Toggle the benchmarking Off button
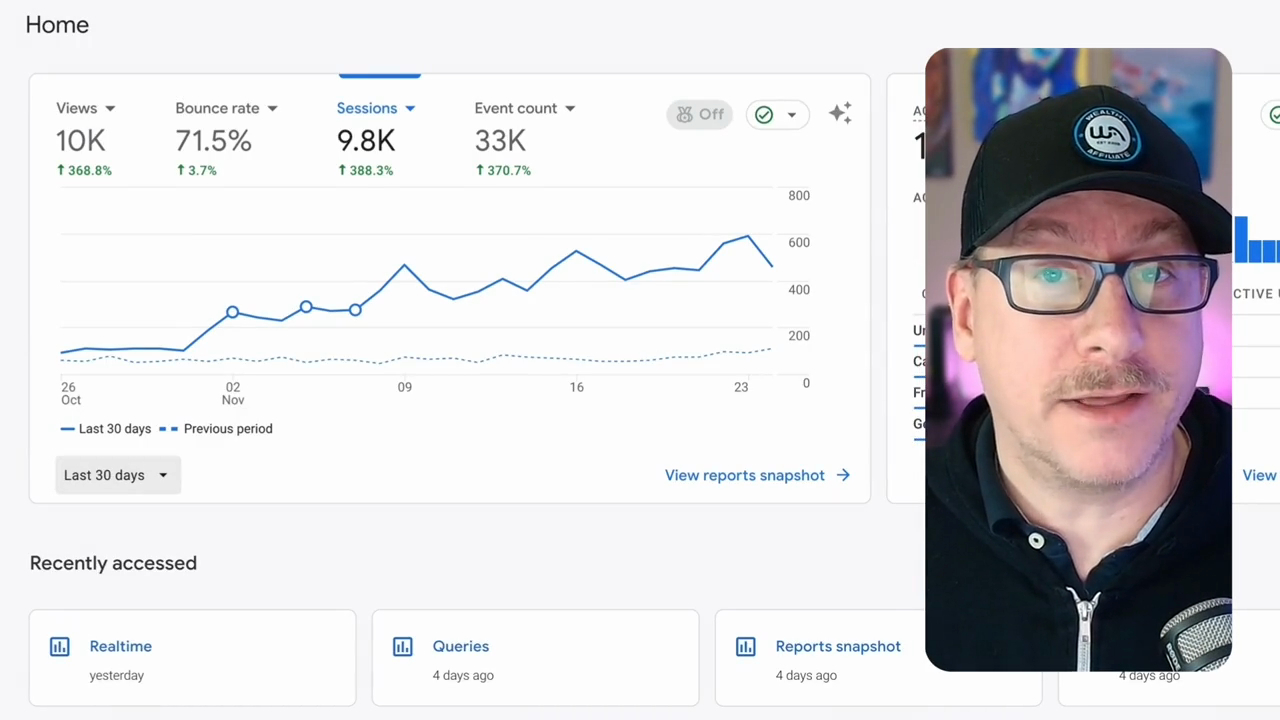 point(700,115)
